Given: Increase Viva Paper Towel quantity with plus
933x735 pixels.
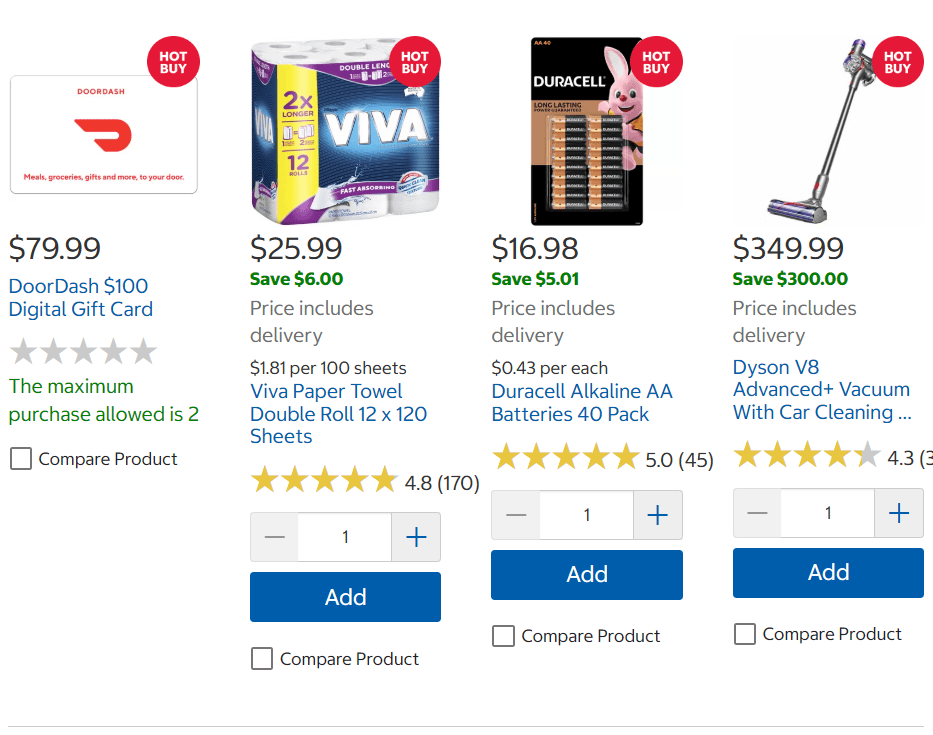Looking at the screenshot, I should click(x=416, y=537).
